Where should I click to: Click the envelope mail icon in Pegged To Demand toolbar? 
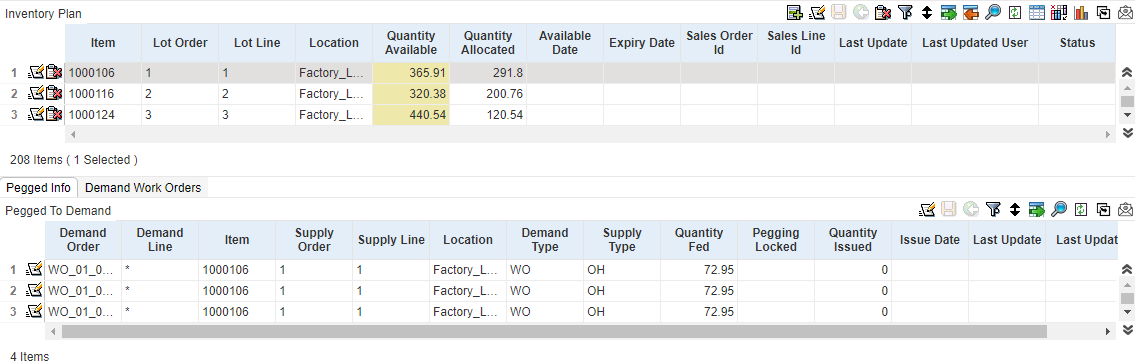[1125, 210]
